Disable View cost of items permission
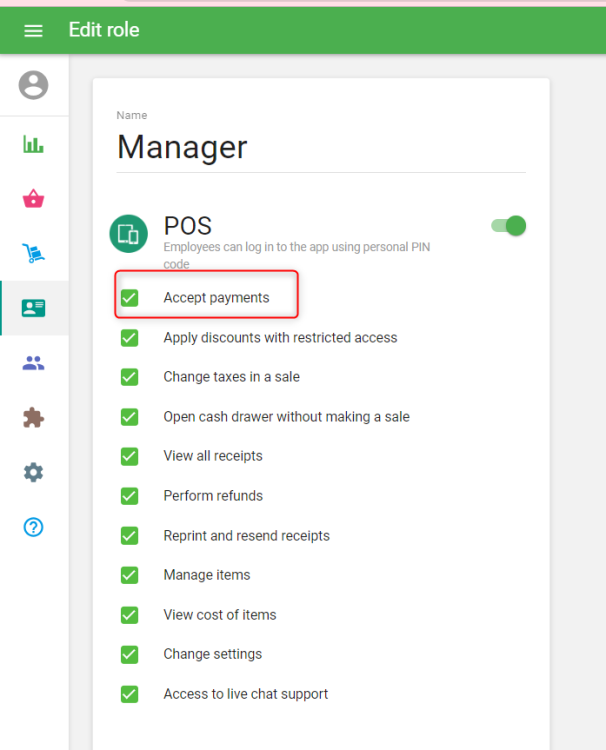606x750 pixels. tap(130, 615)
